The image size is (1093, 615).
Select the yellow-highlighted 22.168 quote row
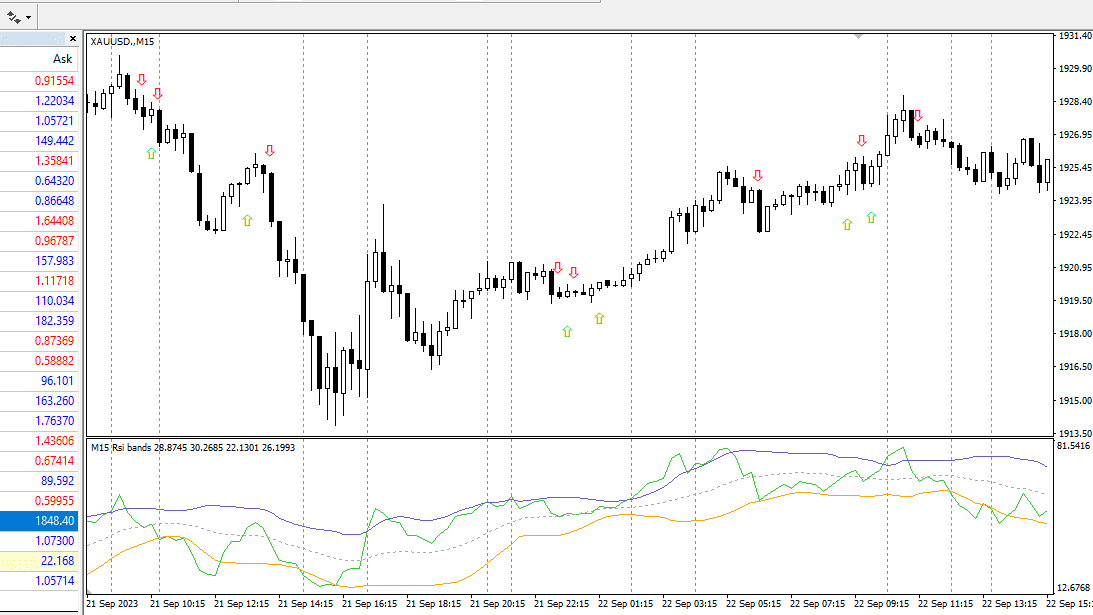coord(39,561)
